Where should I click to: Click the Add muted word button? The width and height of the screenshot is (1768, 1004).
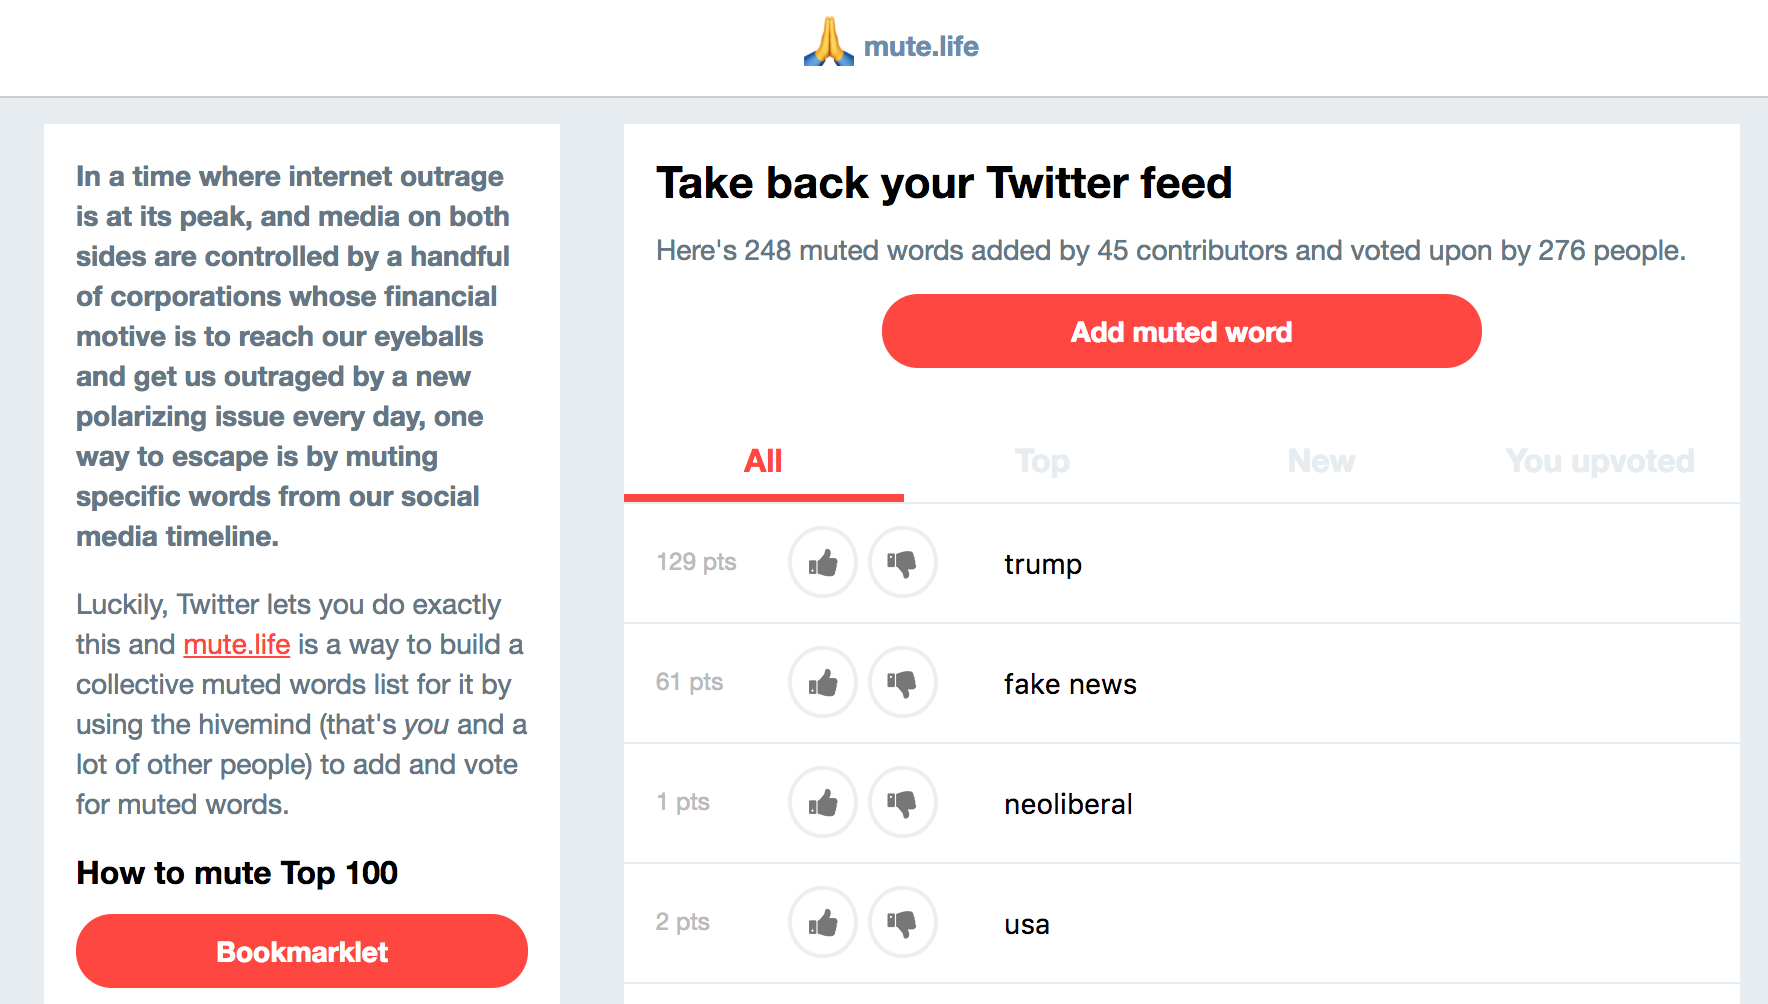[1181, 331]
